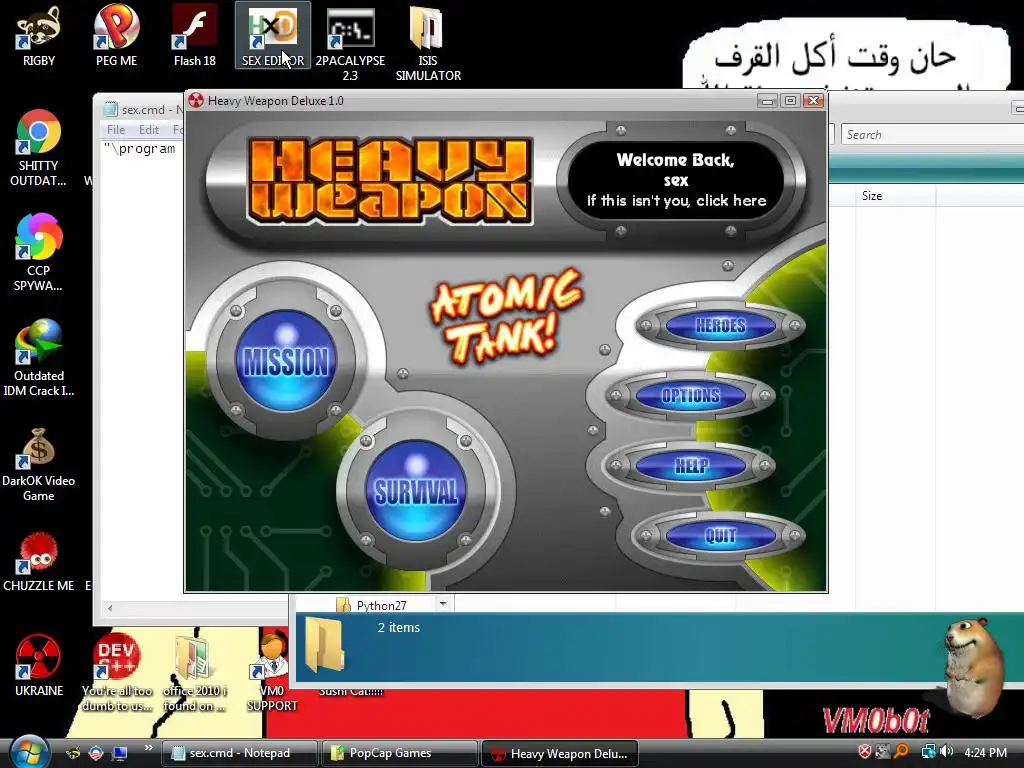This screenshot has width=1024, height=768.
Task: Open the VM0 SUPPORT shortcut
Action: coord(272,673)
